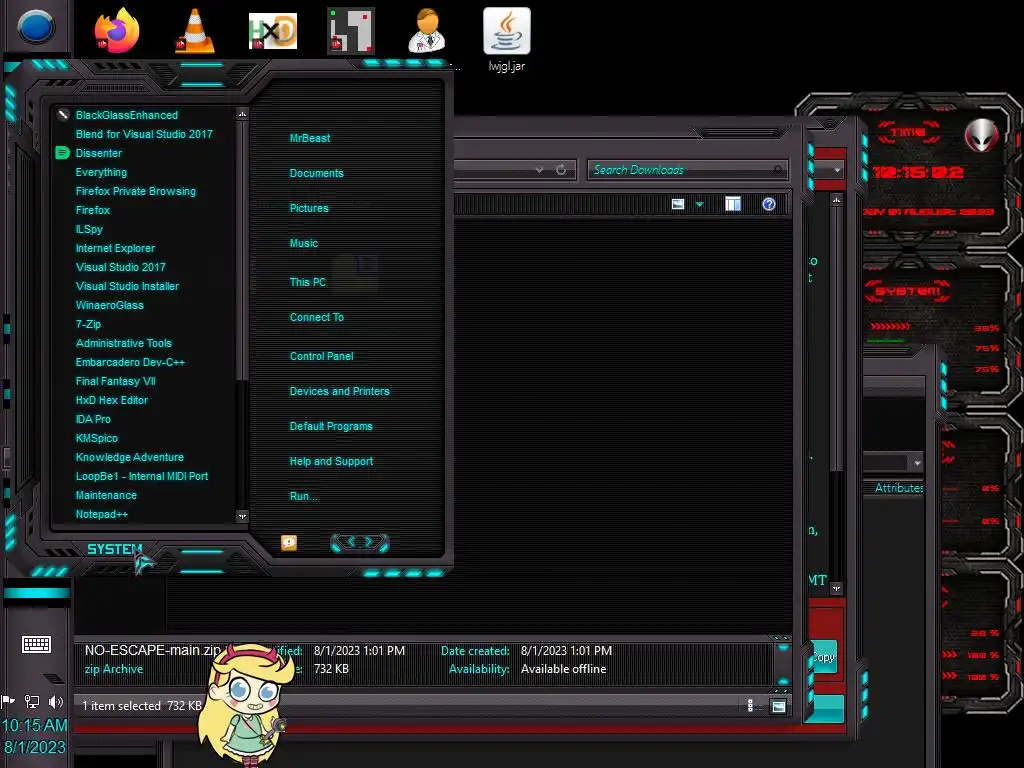Viewport: 1024px width, 768px height.
Task: Click the green Dissenter icon in the list
Action: [x=63, y=153]
